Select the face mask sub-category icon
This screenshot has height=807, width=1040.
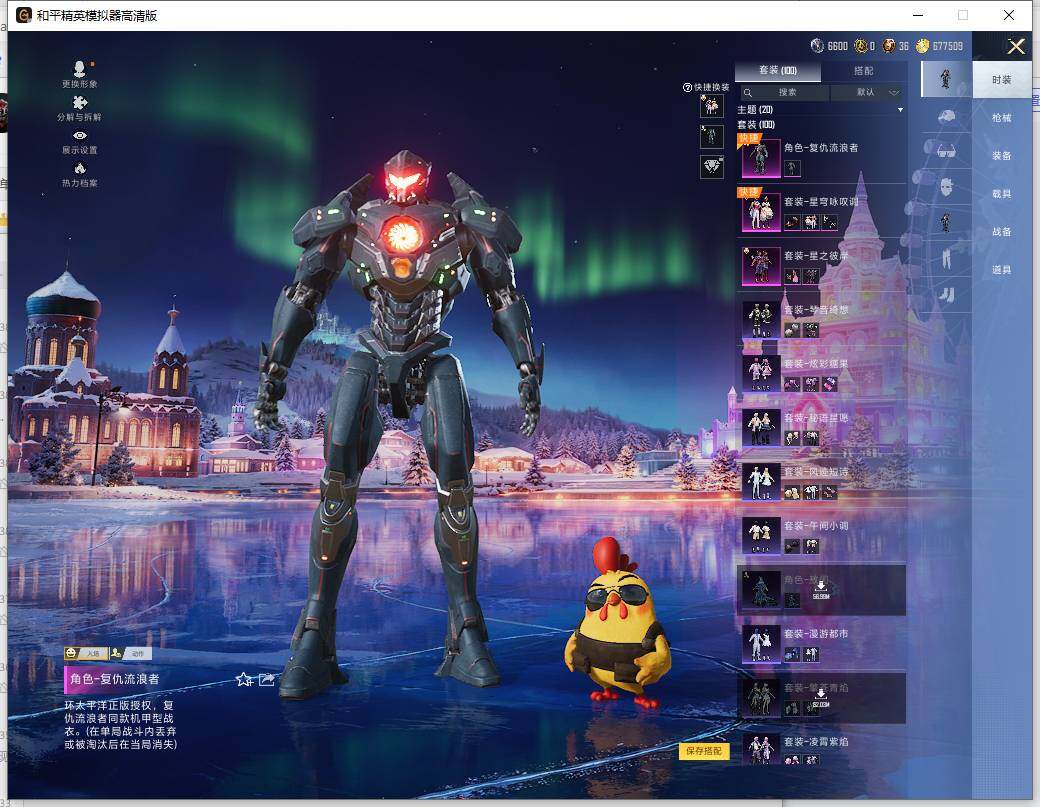[x=946, y=187]
